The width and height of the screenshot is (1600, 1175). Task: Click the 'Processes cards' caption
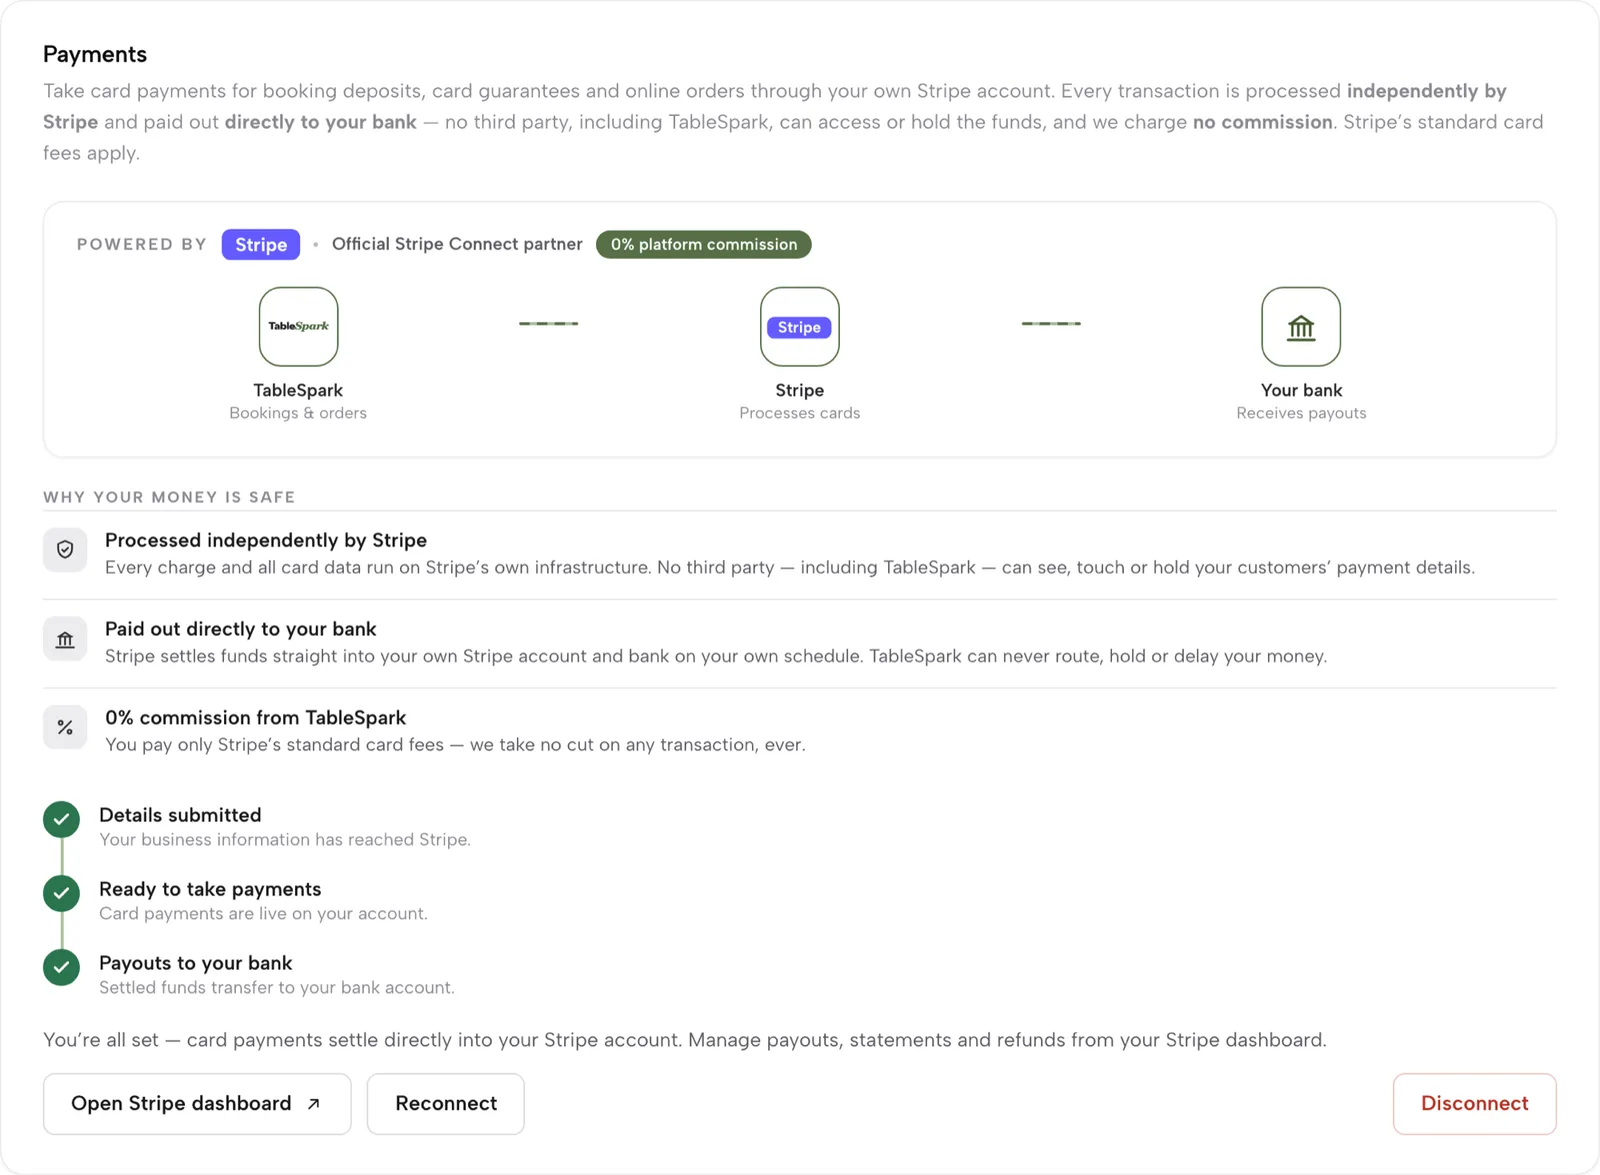pos(799,413)
